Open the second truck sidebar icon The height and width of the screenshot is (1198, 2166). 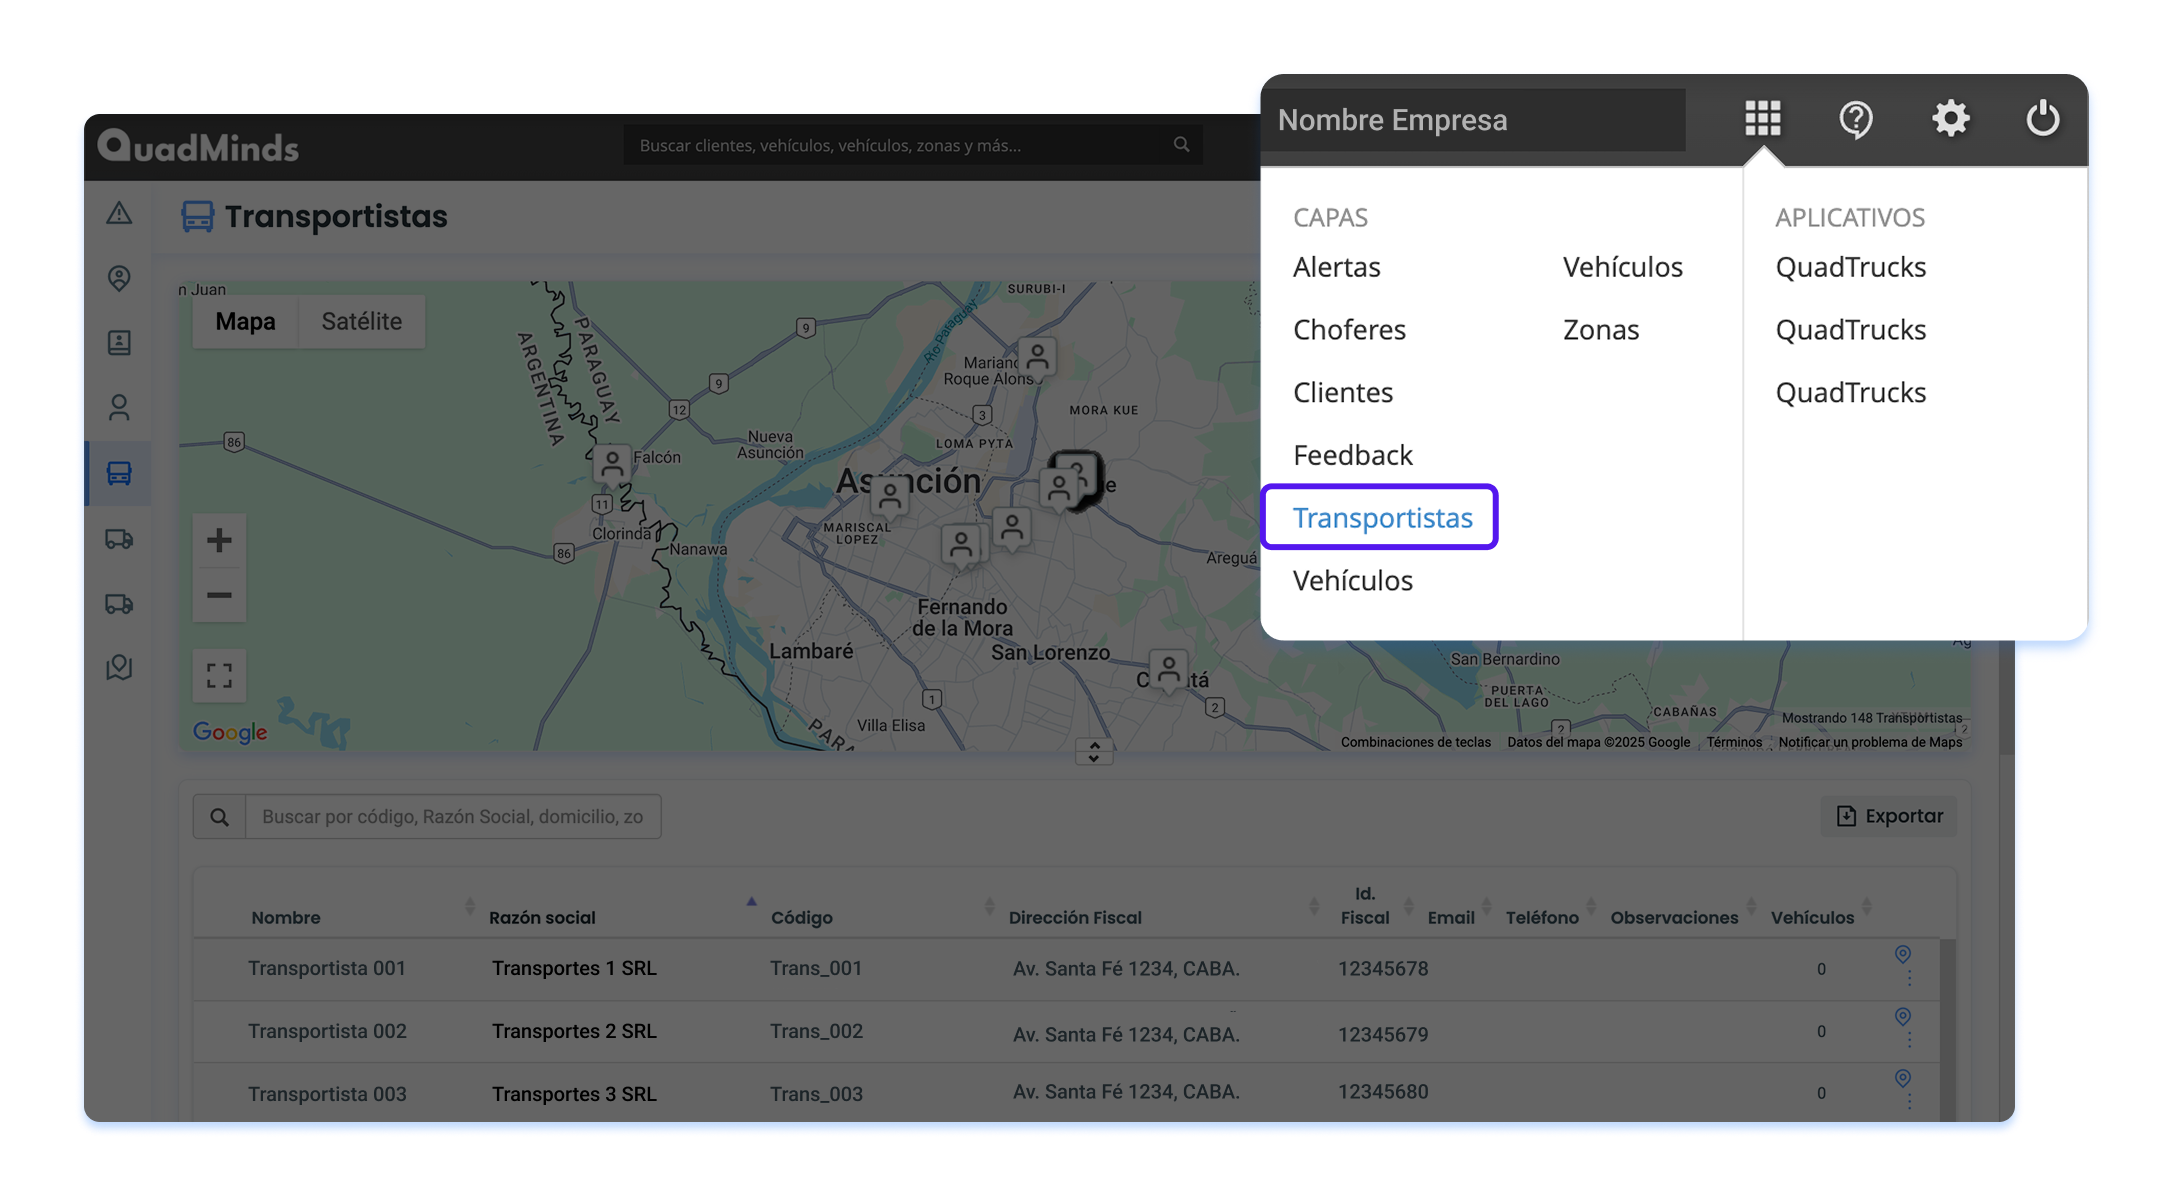click(119, 603)
